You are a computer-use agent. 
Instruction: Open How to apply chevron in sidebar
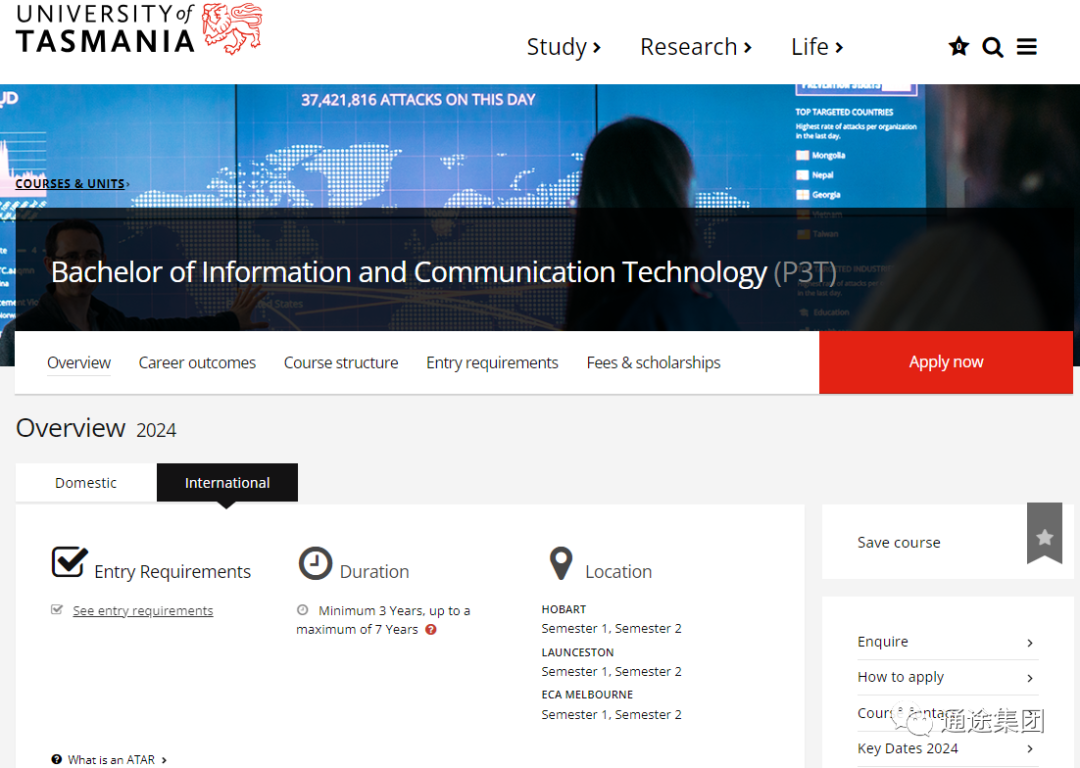[x=1030, y=678]
